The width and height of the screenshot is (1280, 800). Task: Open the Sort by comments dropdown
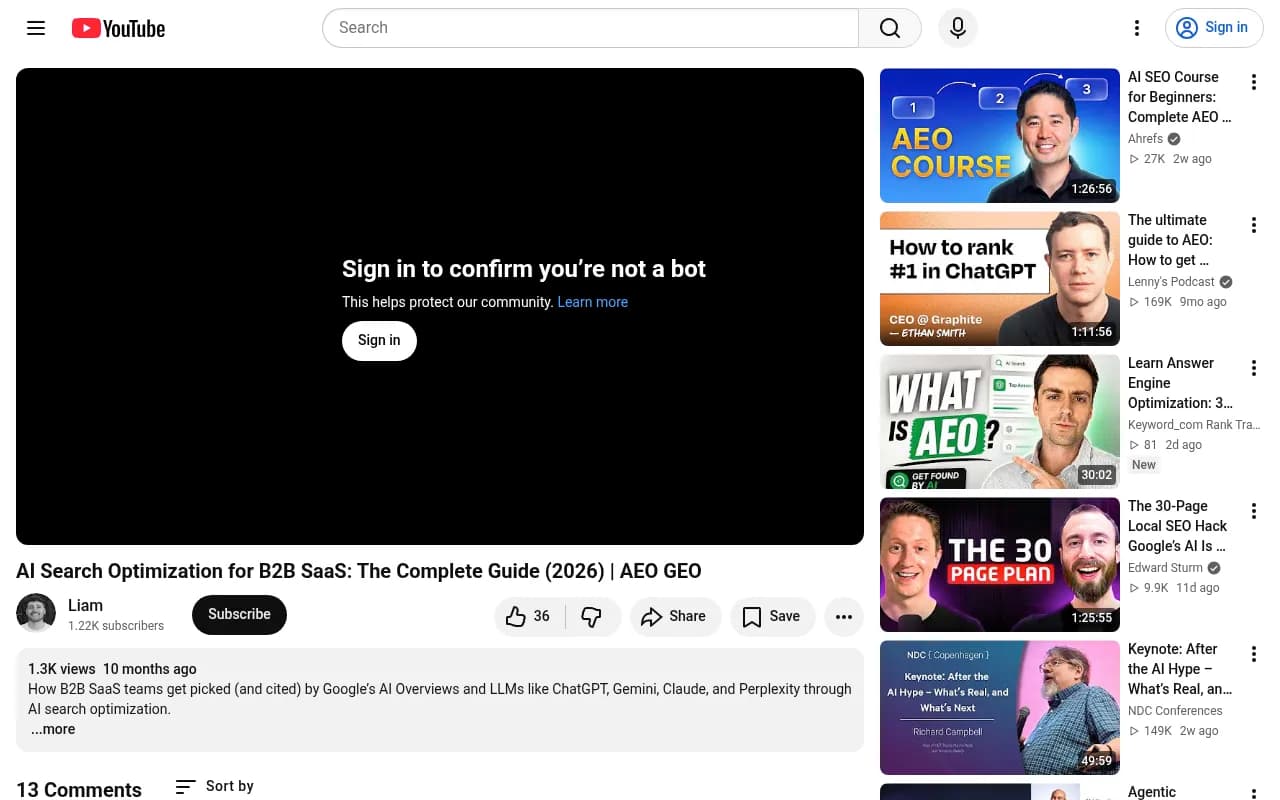tap(214, 786)
